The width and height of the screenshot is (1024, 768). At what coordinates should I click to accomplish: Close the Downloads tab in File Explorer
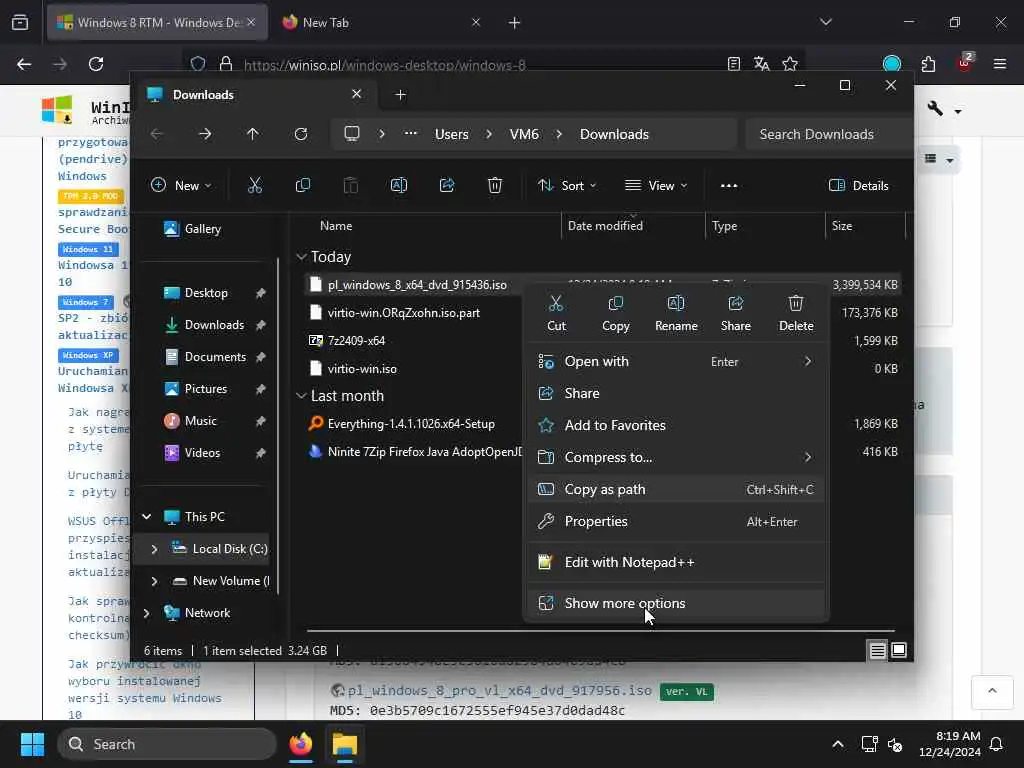coord(357,94)
